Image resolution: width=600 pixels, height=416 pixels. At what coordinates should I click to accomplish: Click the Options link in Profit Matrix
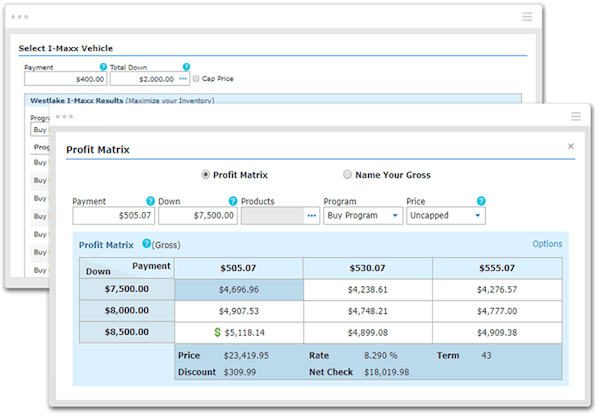click(546, 244)
